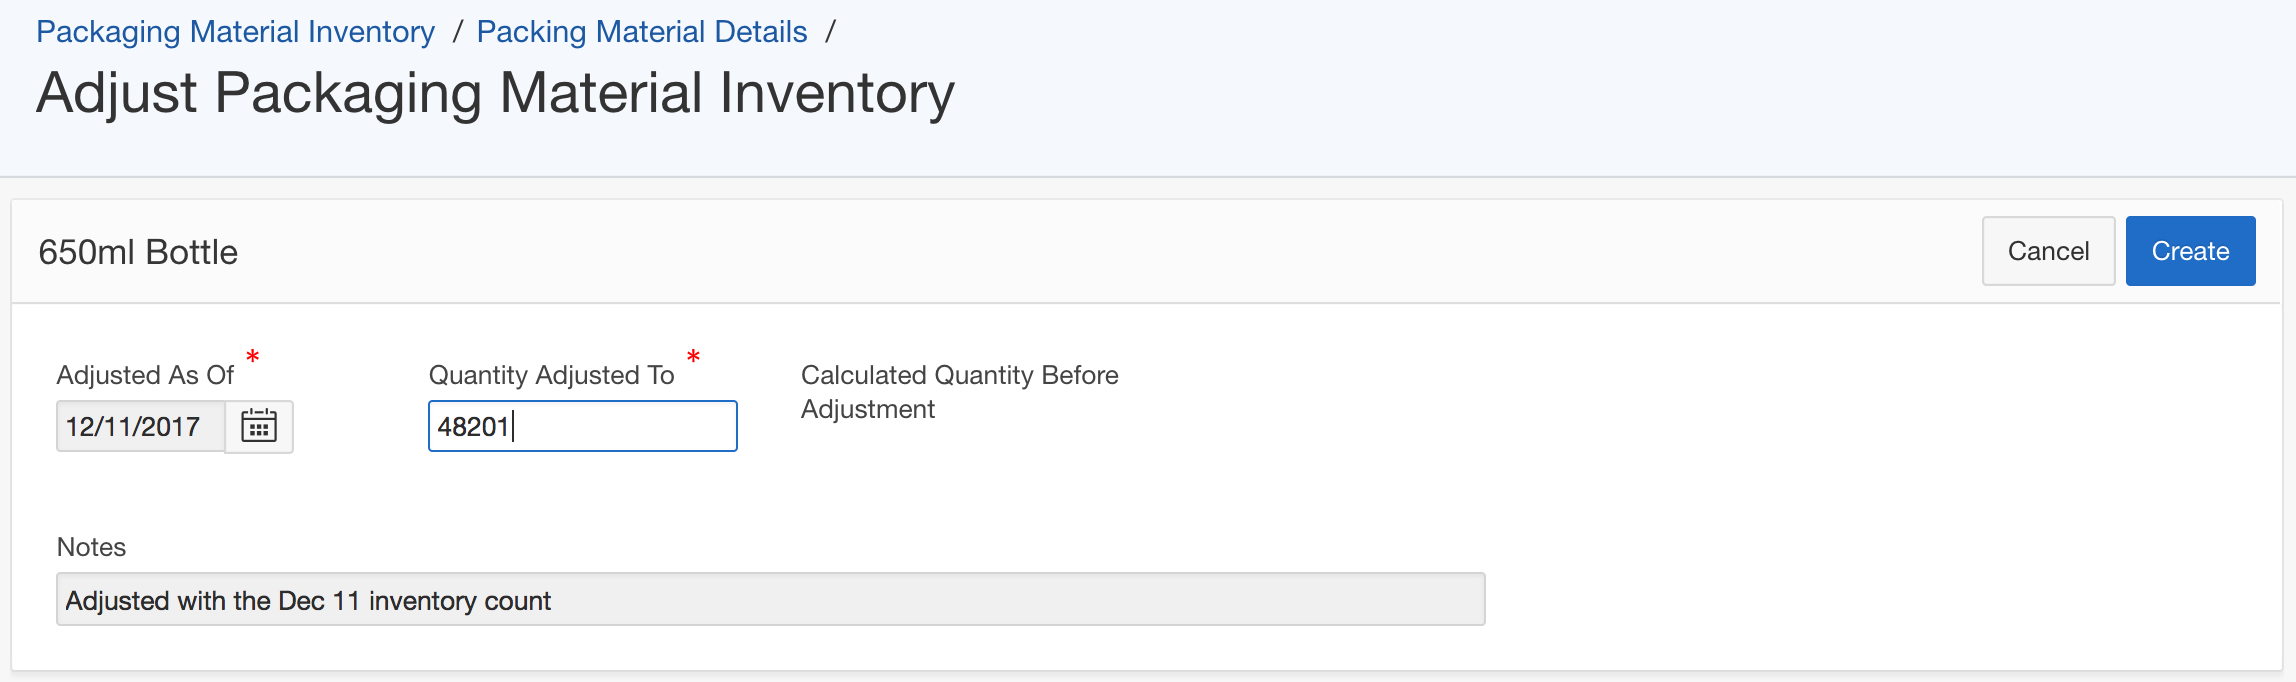This screenshot has height=682, width=2296.
Task: Open the Packing Material Details breadcrumb
Action: (642, 32)
